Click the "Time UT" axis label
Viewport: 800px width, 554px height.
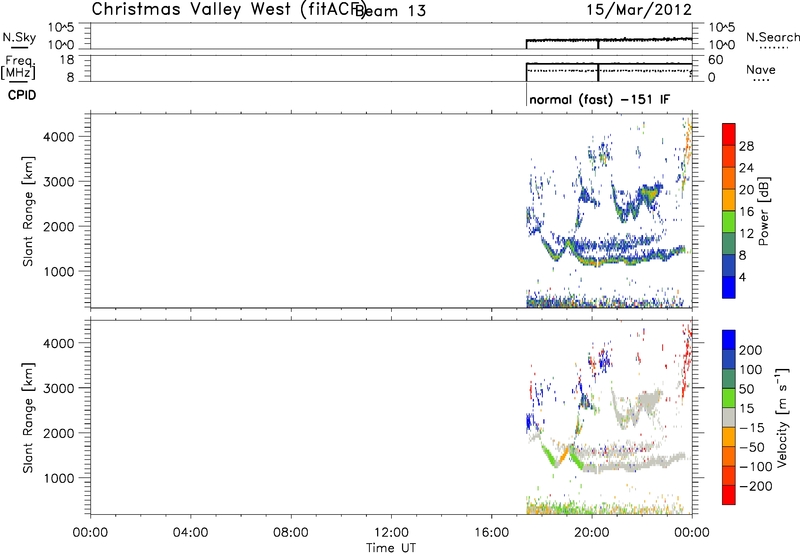[391, 548]
